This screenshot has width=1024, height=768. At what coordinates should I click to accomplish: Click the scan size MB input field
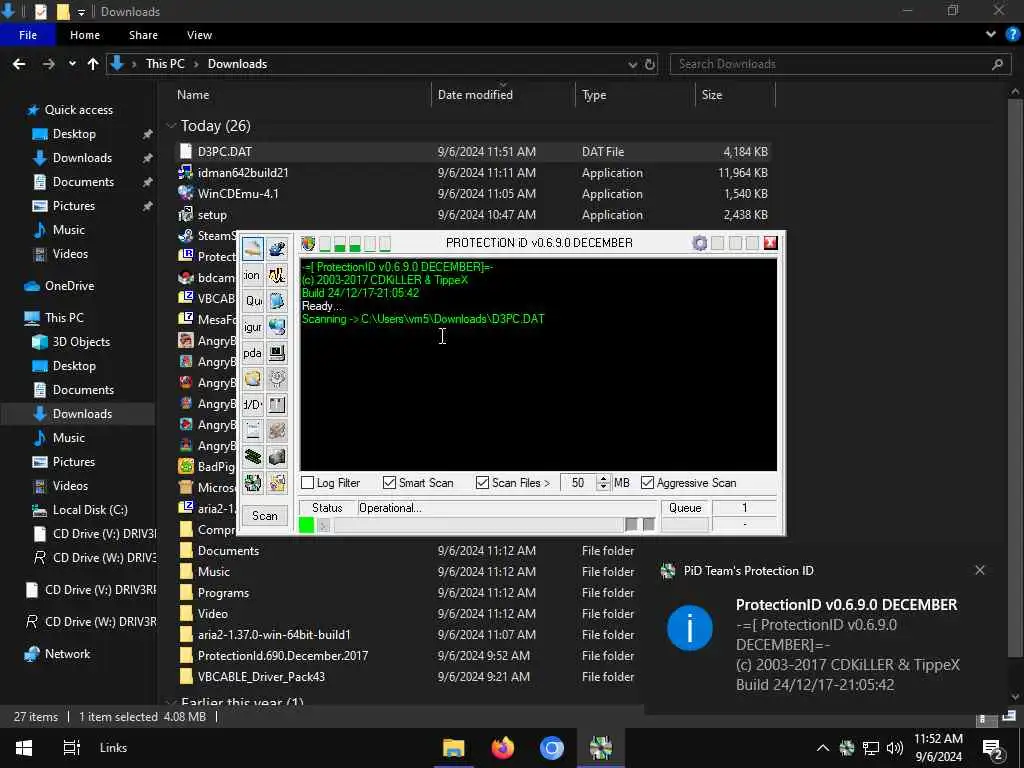tap(578, 483)
